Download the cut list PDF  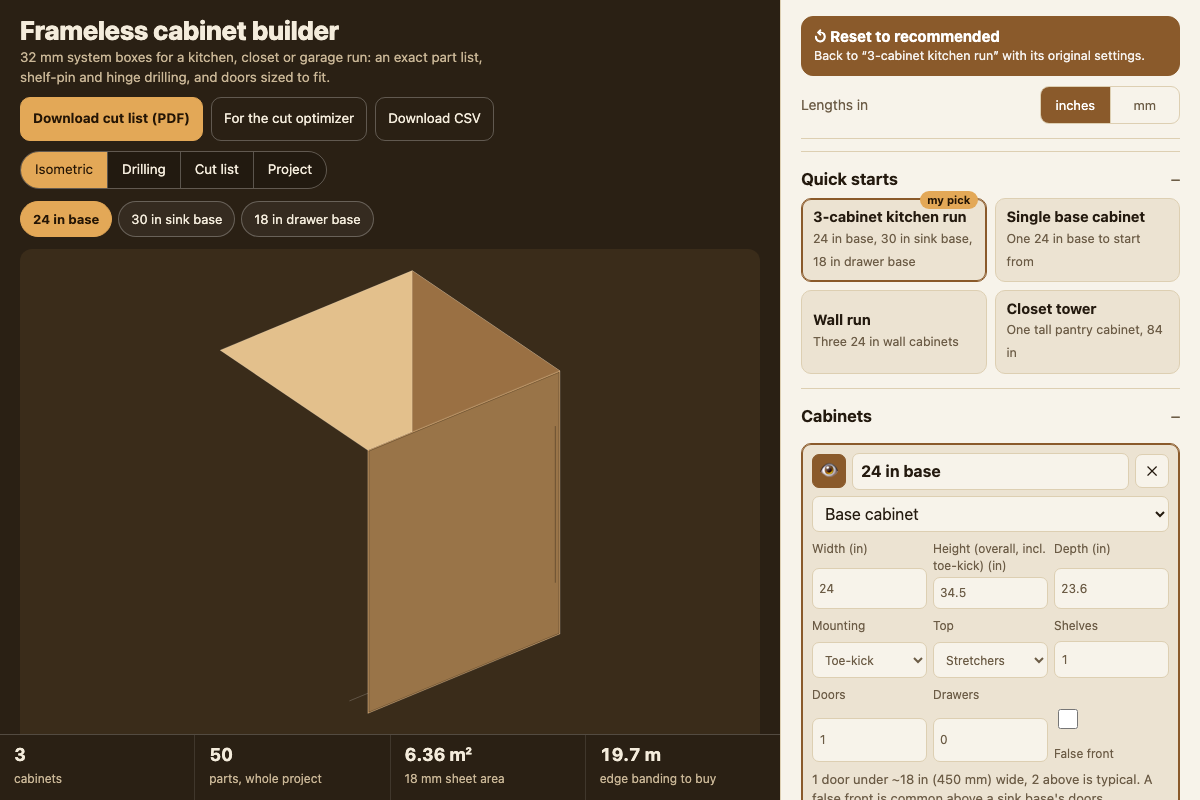111,119
